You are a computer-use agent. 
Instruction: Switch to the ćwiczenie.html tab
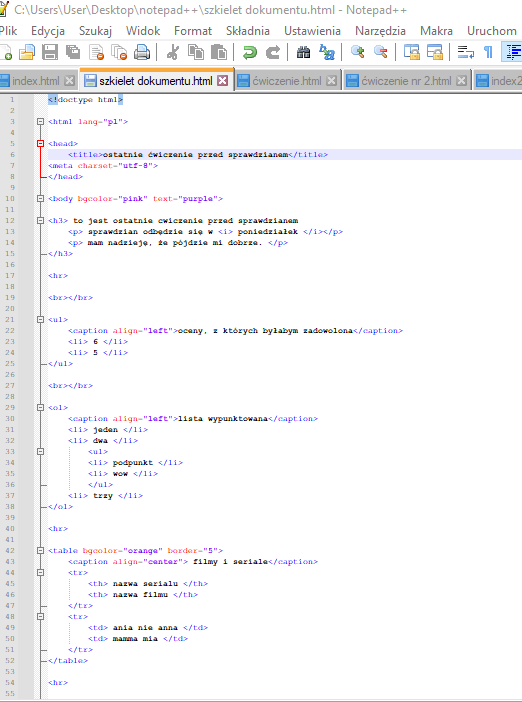(x=287, y=81)
